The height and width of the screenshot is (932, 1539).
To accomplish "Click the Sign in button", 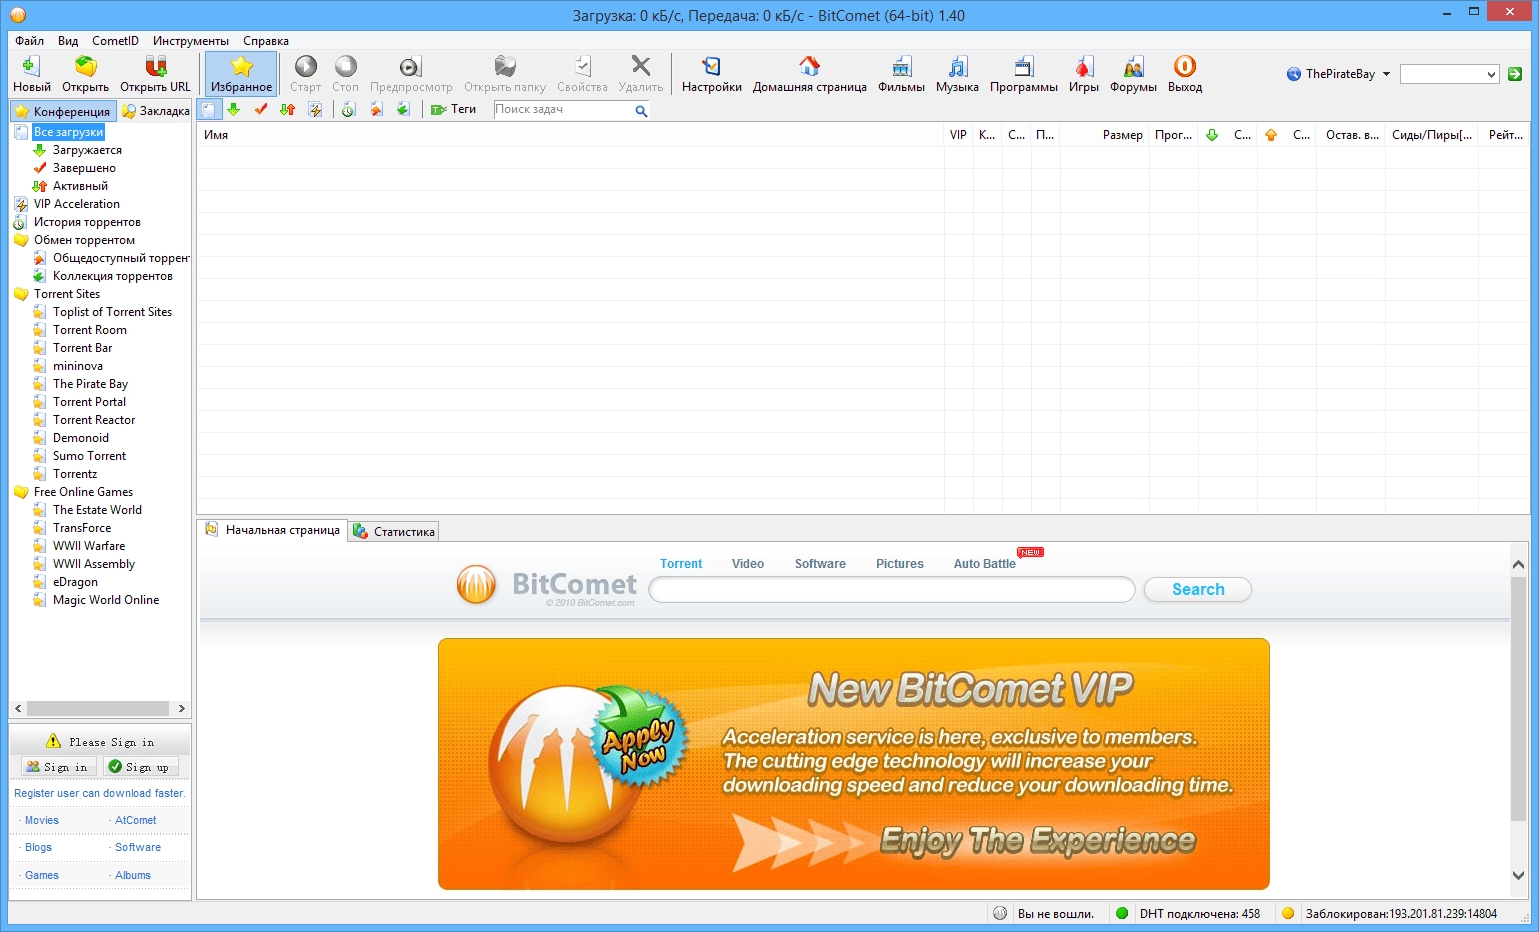I will coord(59,767).
